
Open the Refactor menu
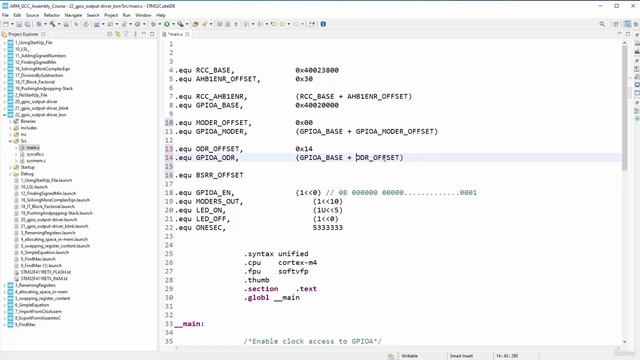[52, 15]
